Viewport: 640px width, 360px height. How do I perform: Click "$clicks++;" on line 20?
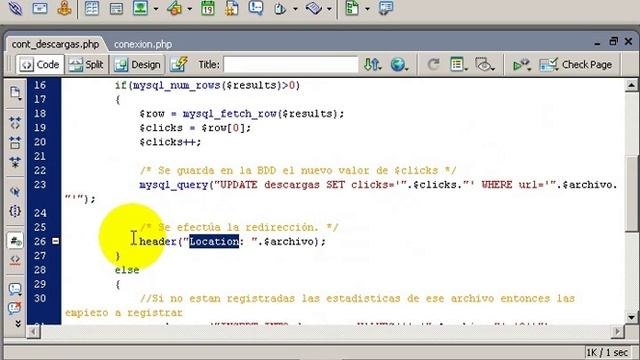pos(170,142)
